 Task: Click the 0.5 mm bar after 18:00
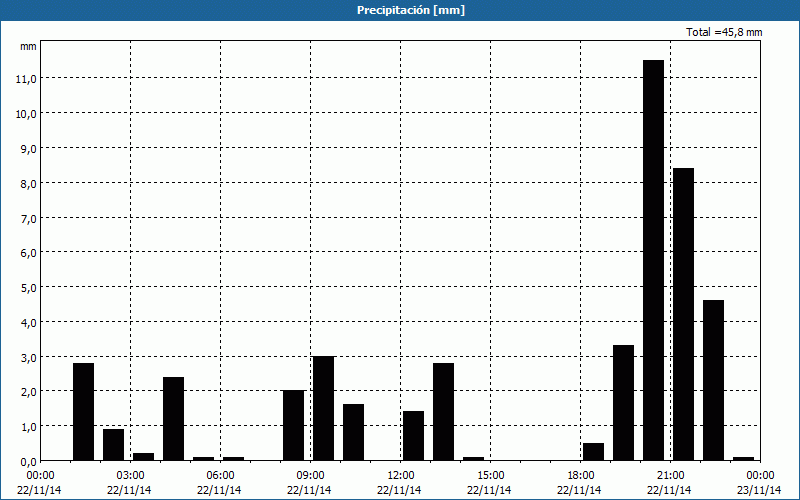coord(593,452)
